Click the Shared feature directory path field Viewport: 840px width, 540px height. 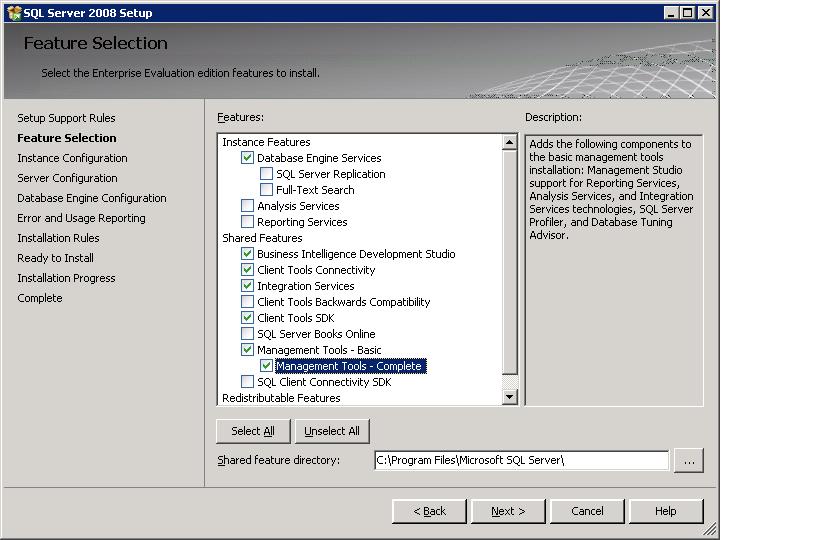(522, 460)
